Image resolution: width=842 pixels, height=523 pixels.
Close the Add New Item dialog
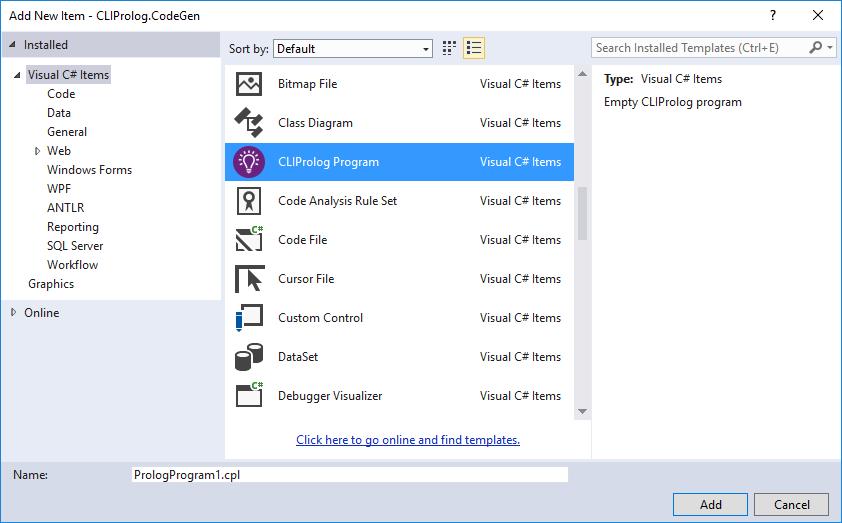817,15
